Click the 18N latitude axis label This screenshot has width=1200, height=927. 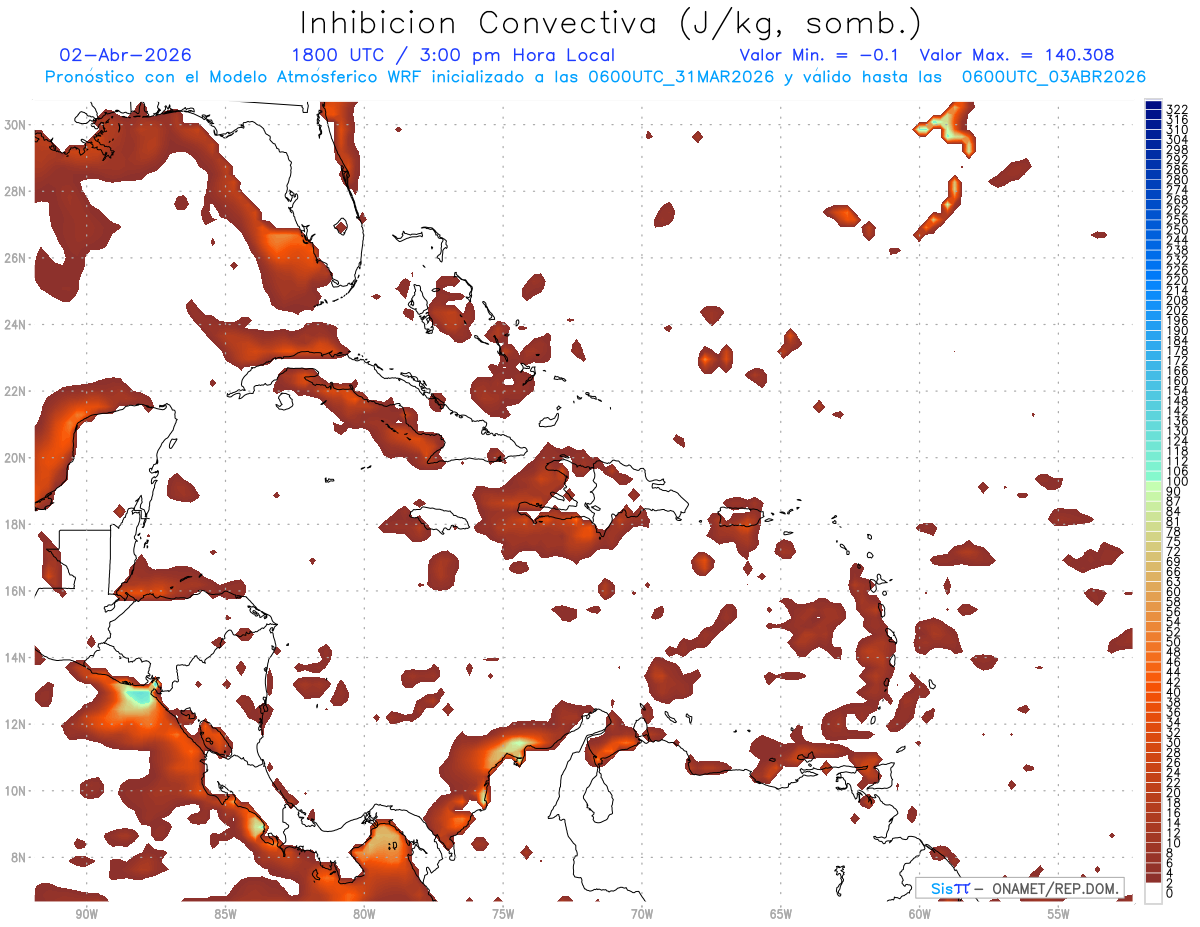pos(16,525)
